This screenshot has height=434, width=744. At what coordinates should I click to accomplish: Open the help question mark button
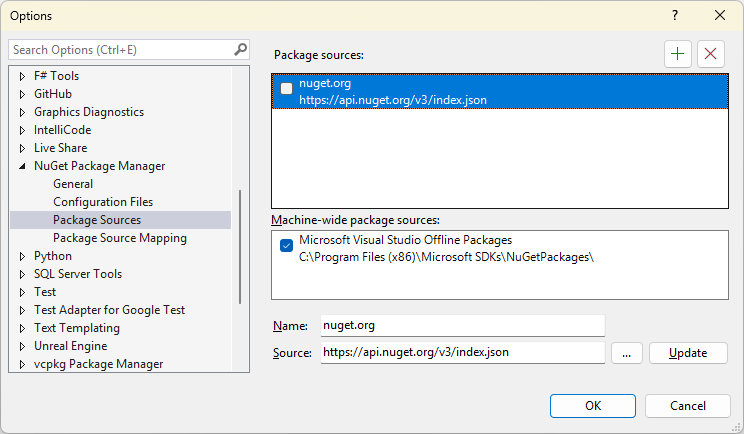pyautogui.click(x=675, y=15)
